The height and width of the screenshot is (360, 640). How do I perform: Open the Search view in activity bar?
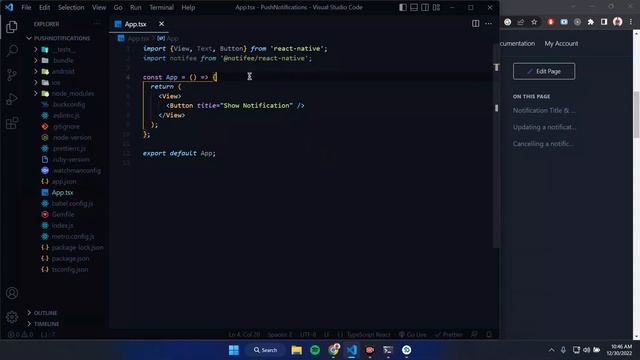[x=12, y=51]
